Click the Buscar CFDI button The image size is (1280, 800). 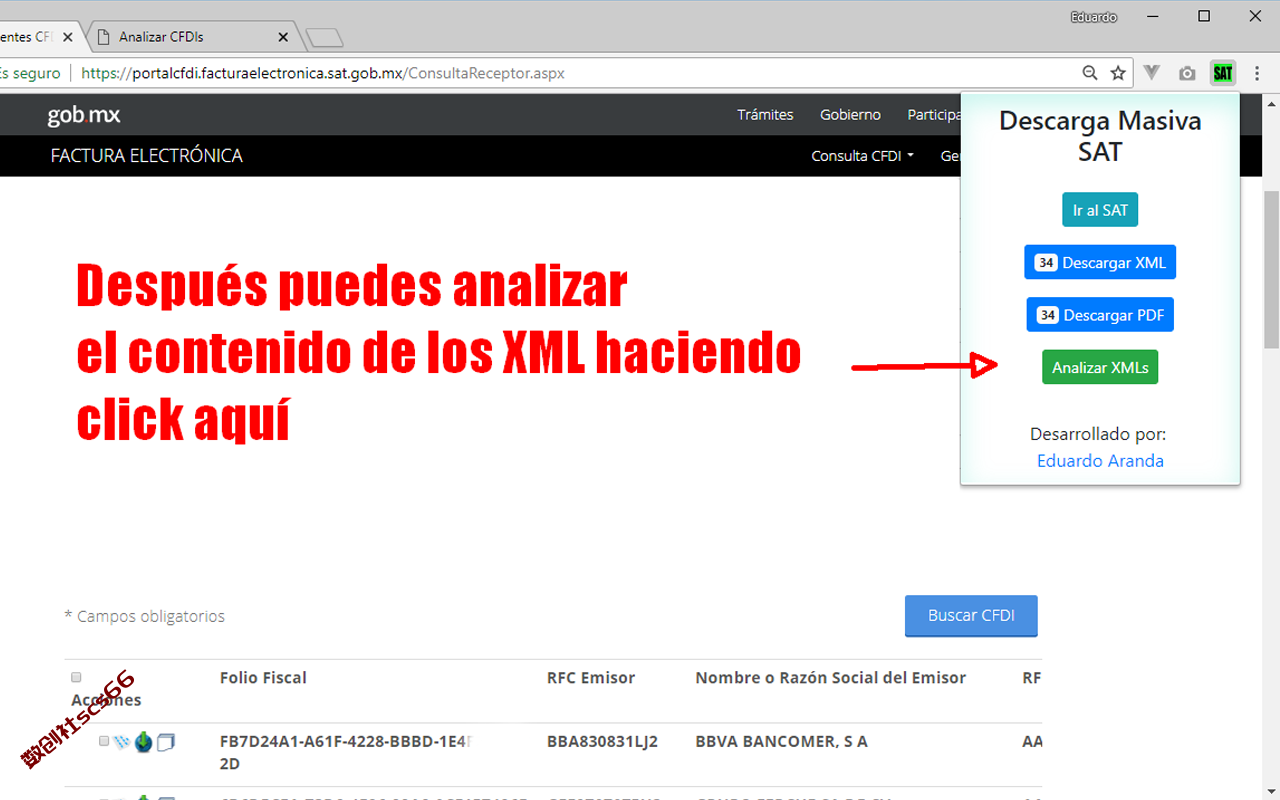(x=971, y=616)
